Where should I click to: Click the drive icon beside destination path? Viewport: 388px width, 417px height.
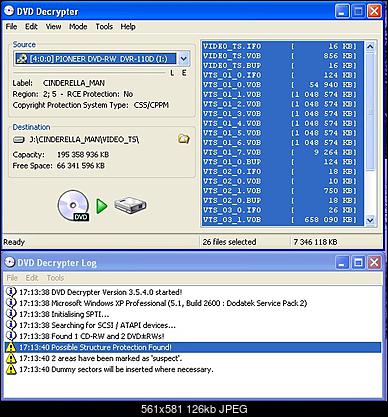point(19,139)
